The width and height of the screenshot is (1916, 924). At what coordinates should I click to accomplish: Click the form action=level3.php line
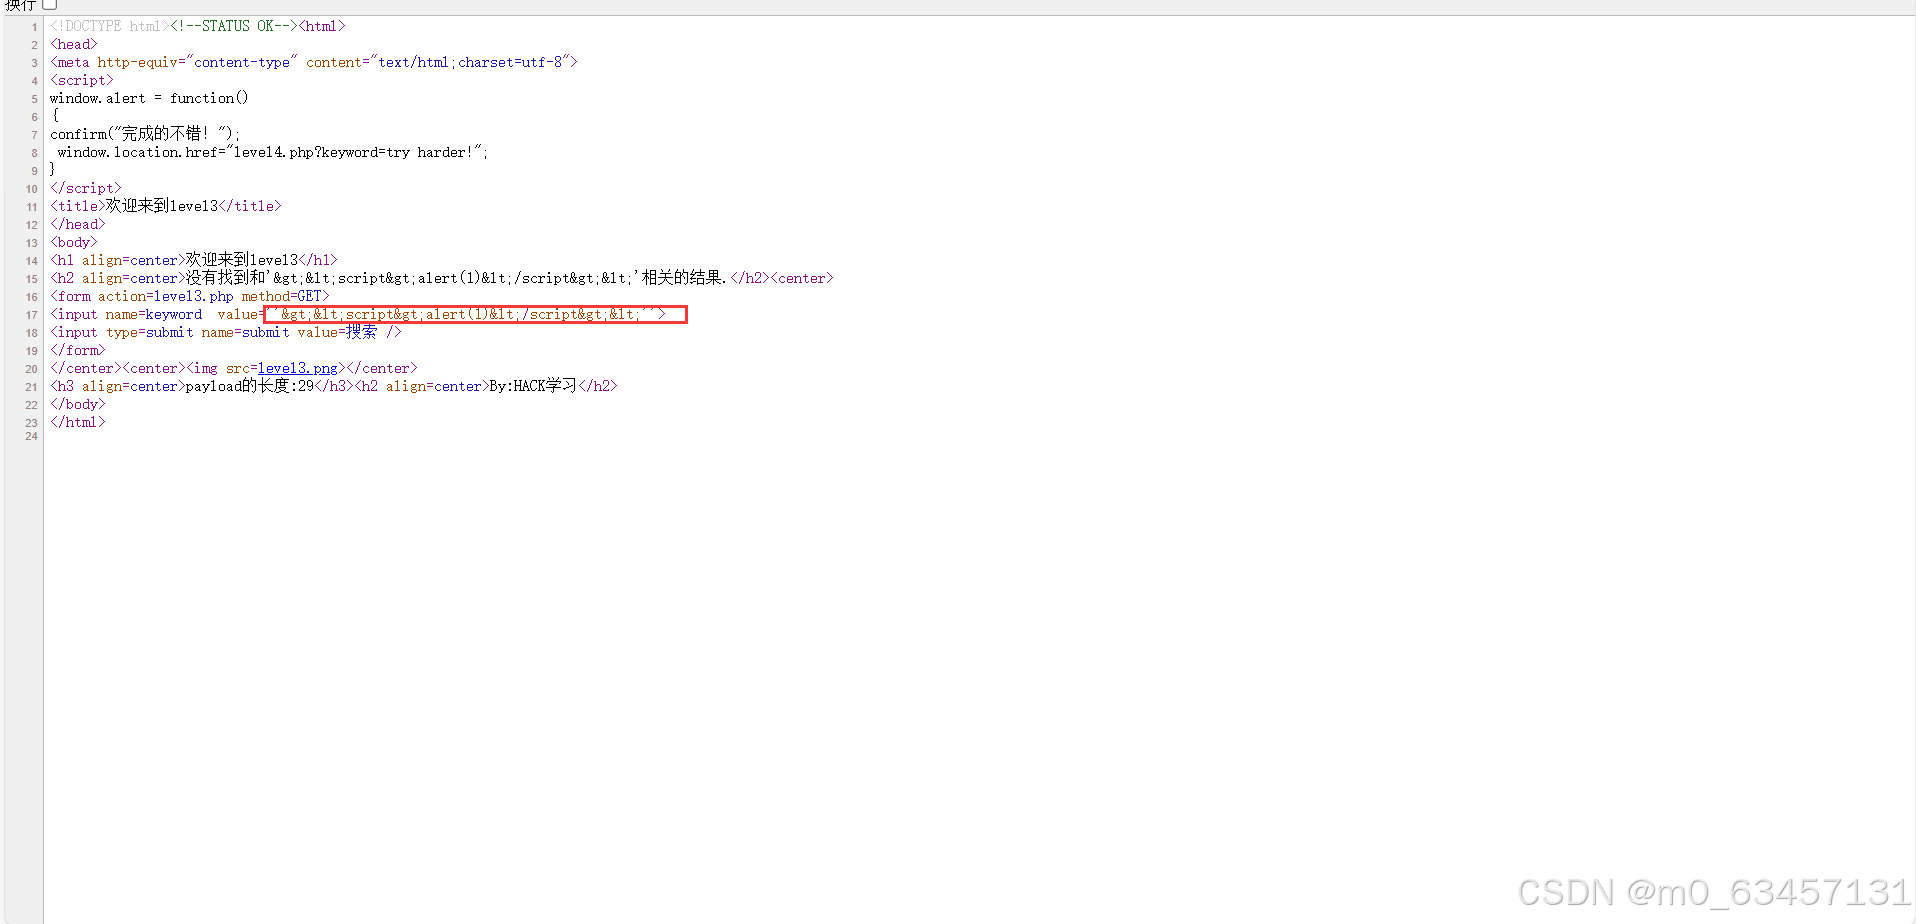click(190, 296)
